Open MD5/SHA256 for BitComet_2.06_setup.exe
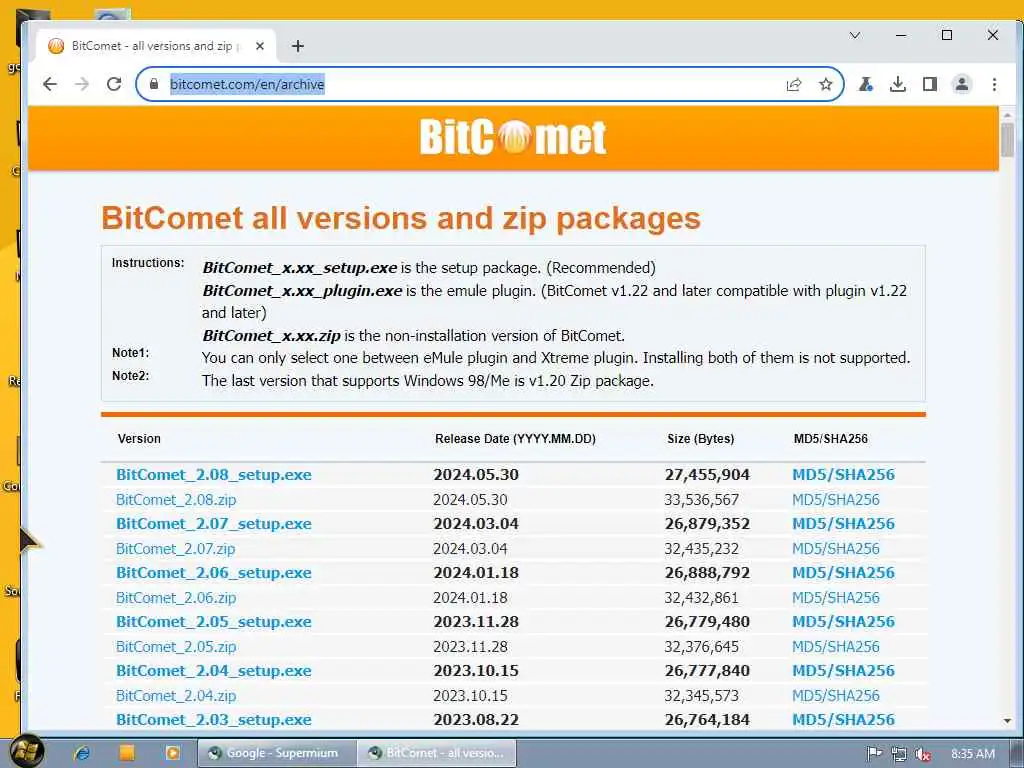 click(x=843, y=573)
